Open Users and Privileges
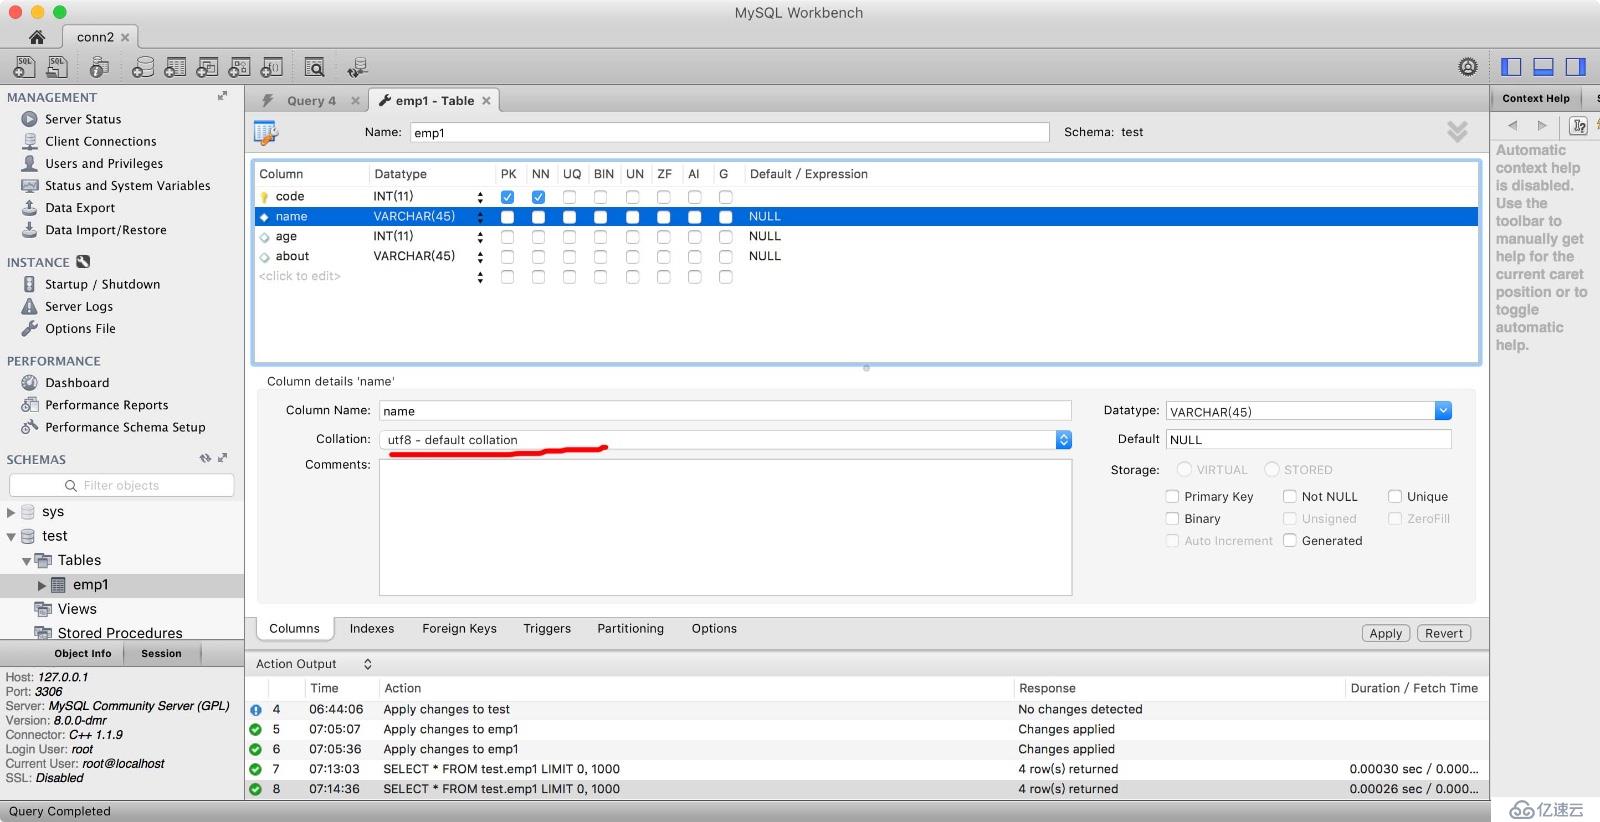The width and height of the screenshot is (1600, 822). 104,164
